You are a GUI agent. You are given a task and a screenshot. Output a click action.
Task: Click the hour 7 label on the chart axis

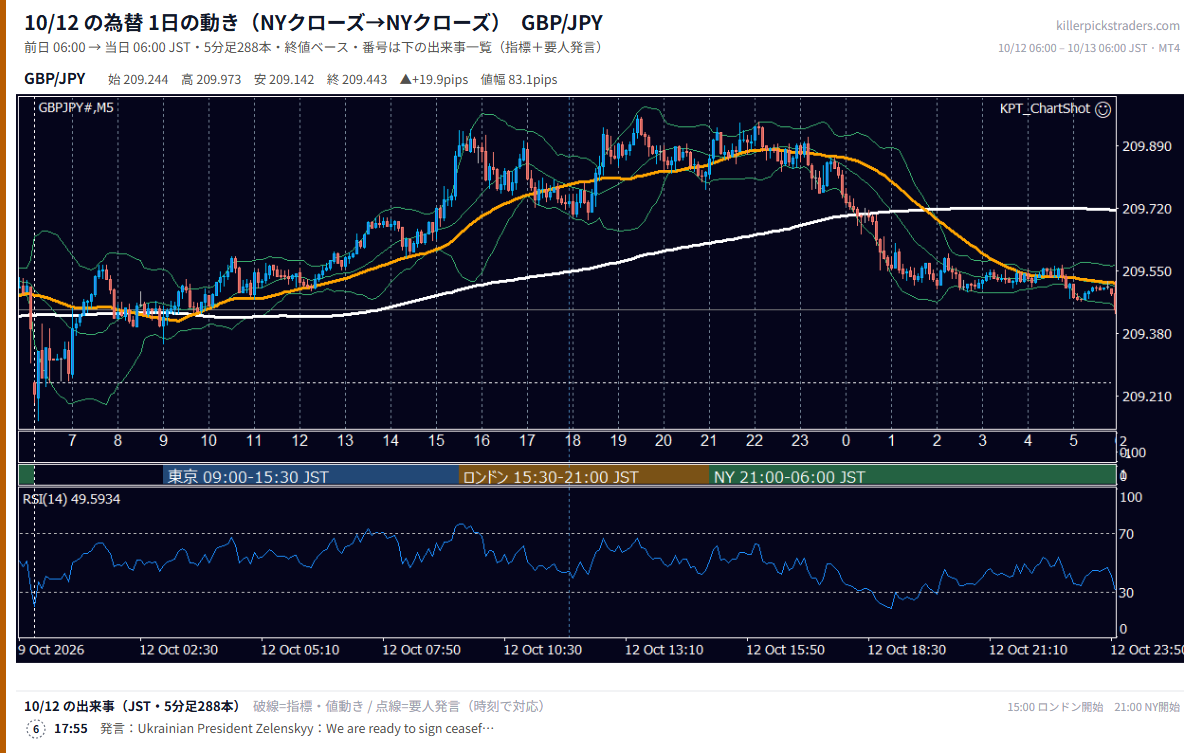(72, 441)
